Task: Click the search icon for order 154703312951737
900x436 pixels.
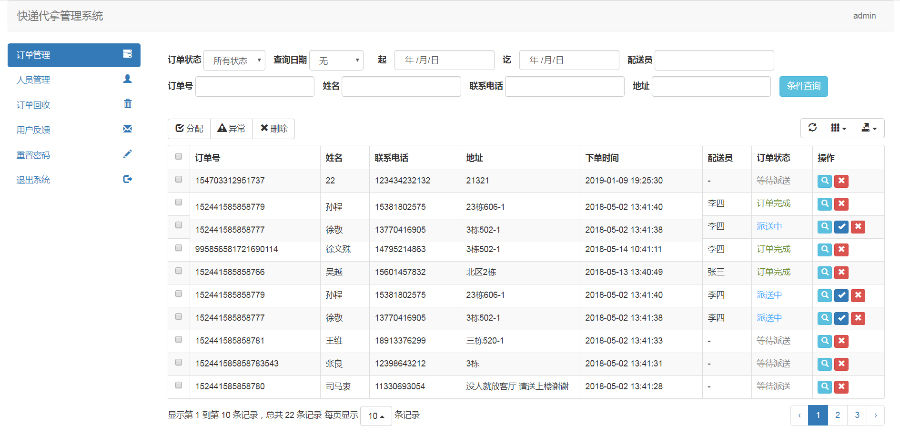Action: point(825,180)
